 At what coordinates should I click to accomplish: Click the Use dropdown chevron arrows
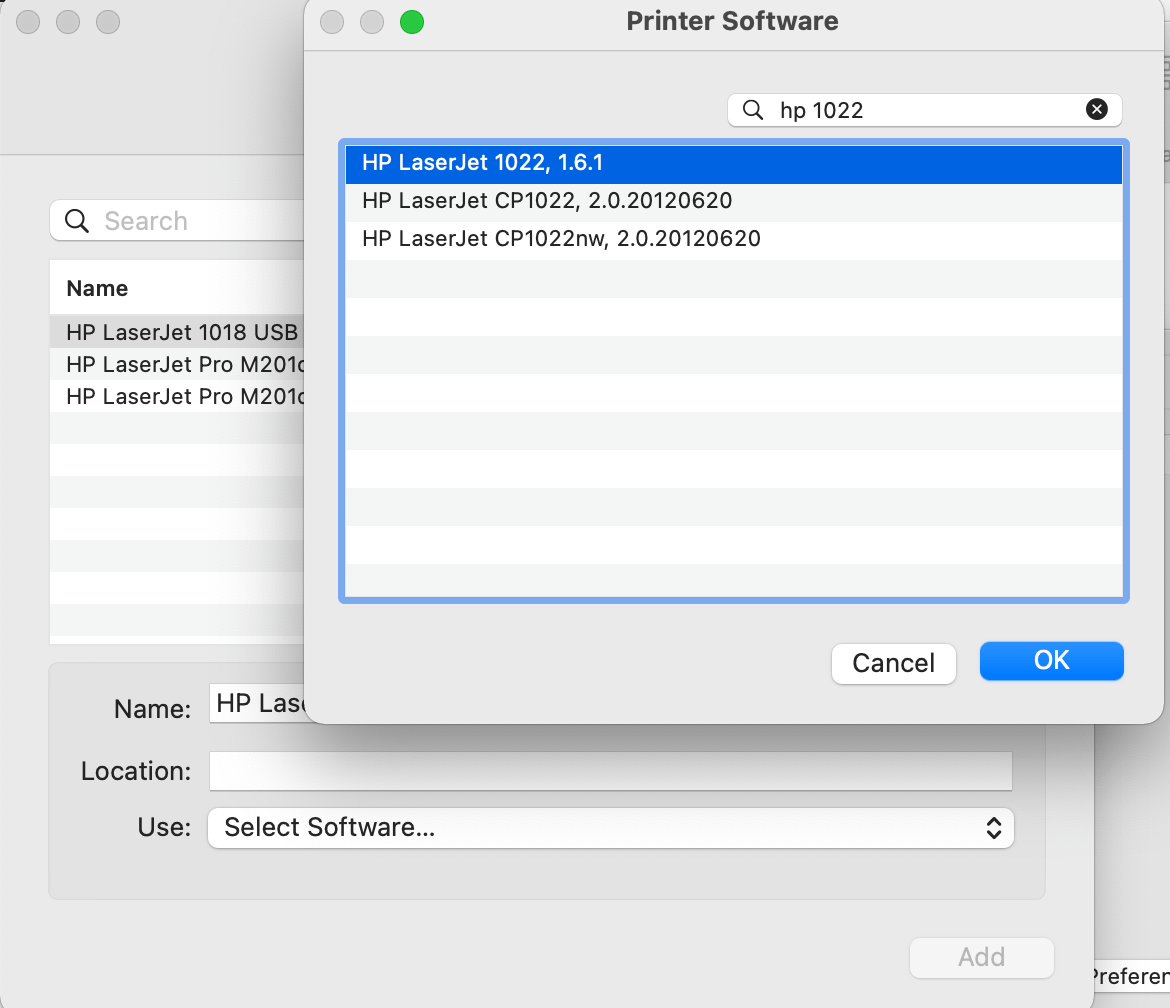(994, 828)
